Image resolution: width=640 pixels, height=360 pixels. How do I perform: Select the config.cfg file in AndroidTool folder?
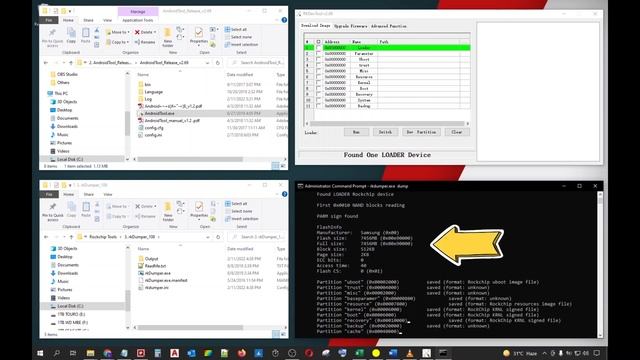tap(151, 128)
